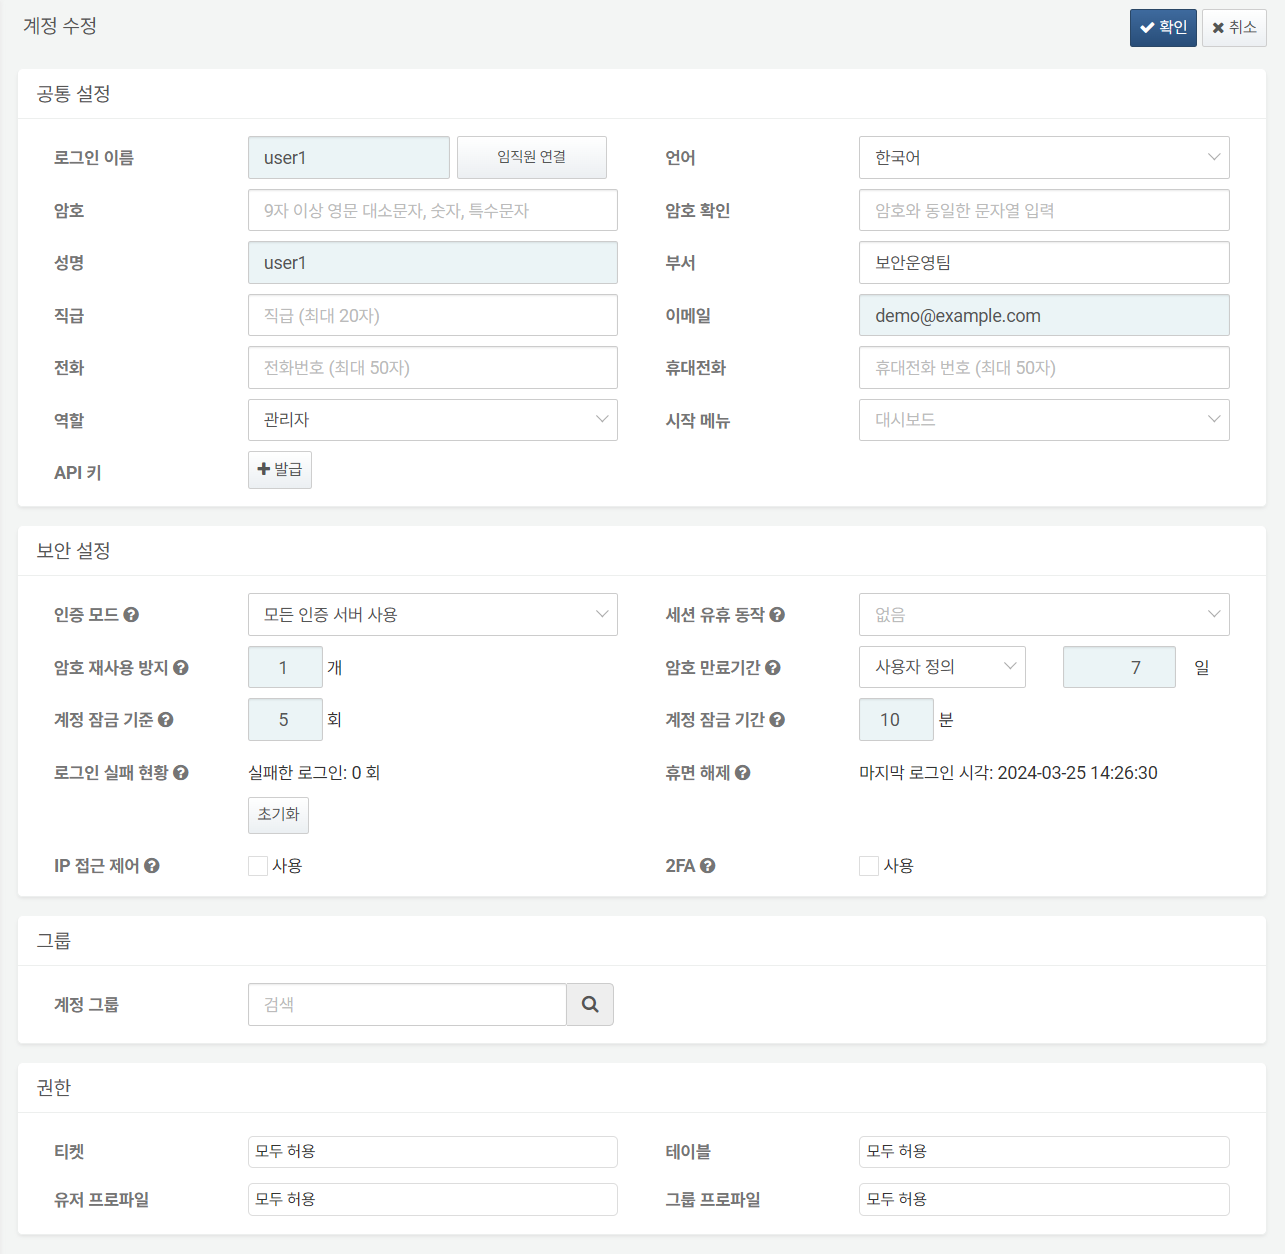This screenshot has height=1254, width=1285.
Task: Click the 공통 설정 section heading
Action: pos(73,94)
